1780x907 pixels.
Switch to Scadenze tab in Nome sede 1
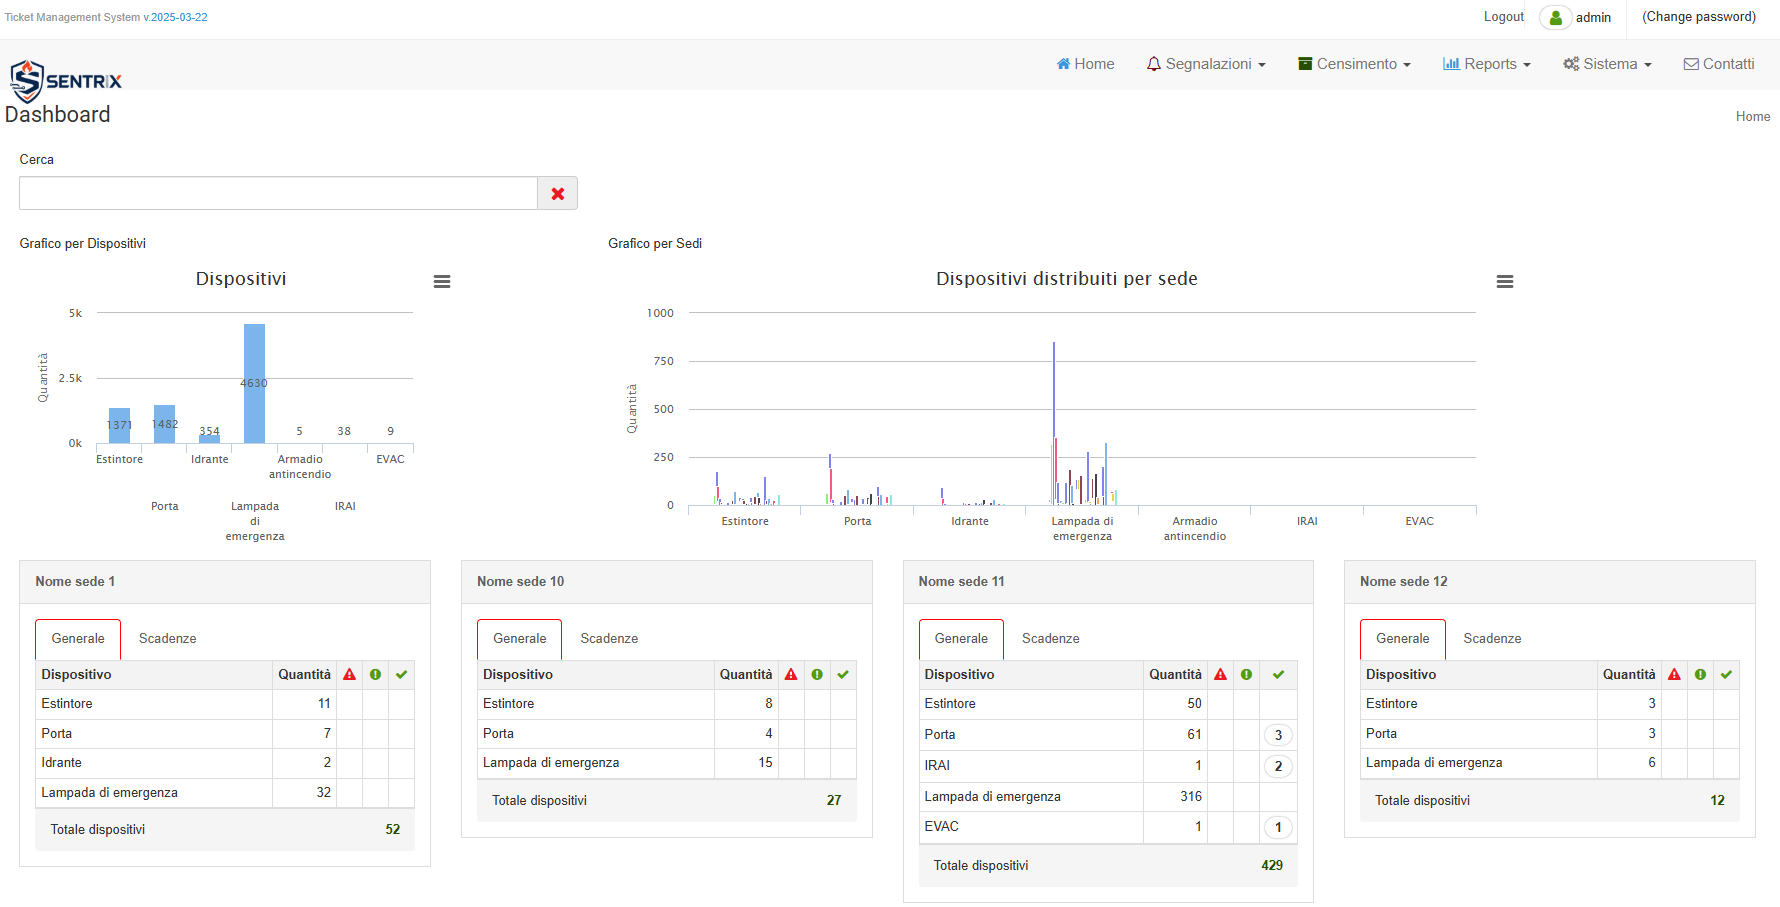168,639
